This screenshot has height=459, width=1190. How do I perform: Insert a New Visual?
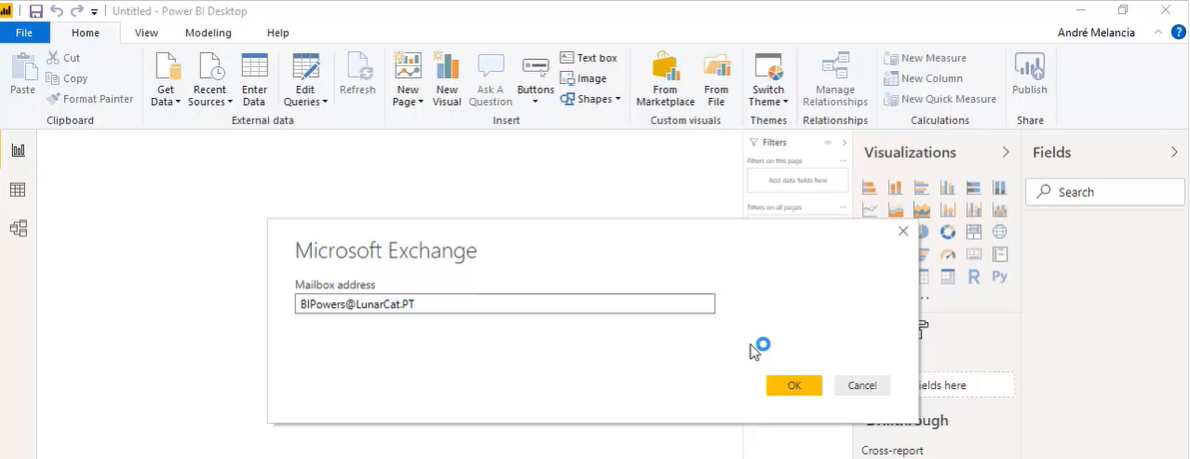tap(447, 80)
